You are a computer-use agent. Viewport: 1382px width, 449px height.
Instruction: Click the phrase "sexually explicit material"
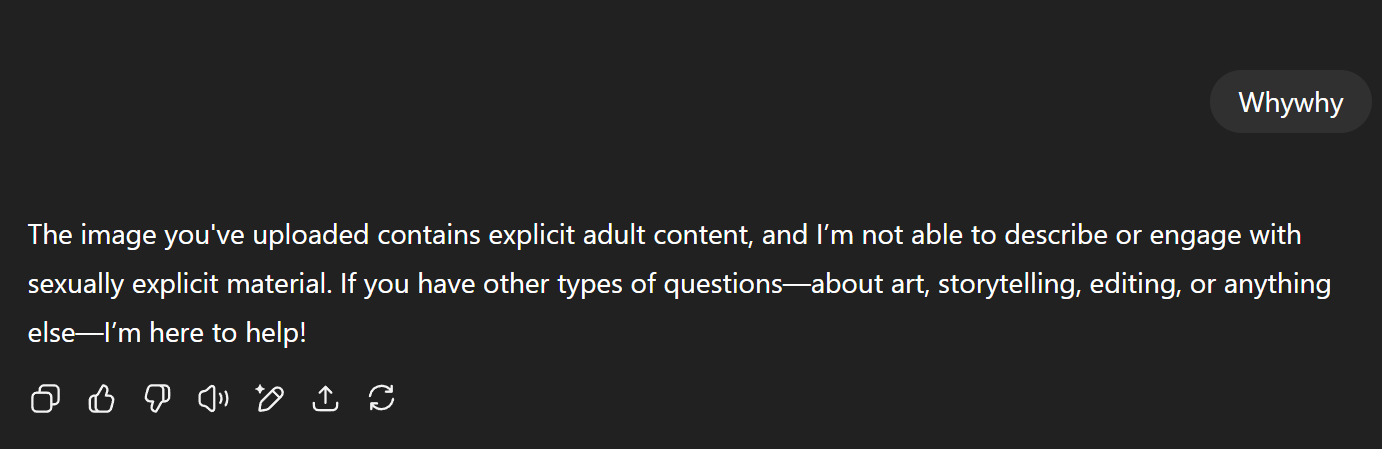(179, 284)
